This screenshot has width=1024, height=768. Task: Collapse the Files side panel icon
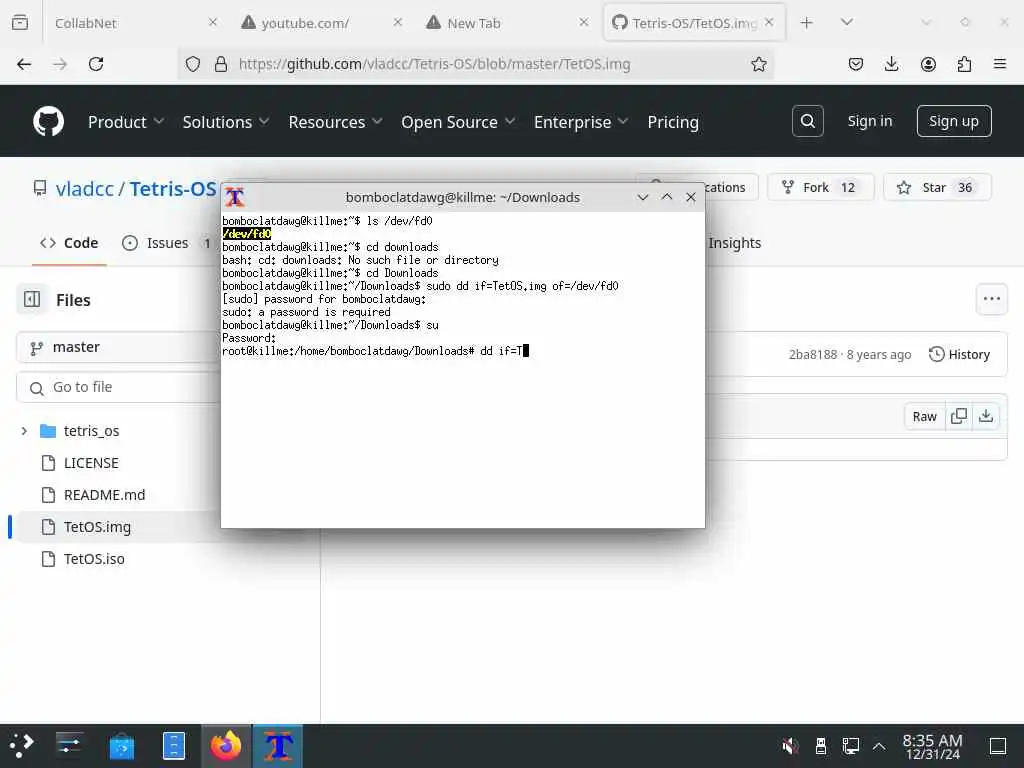click(x=32, y=300)
